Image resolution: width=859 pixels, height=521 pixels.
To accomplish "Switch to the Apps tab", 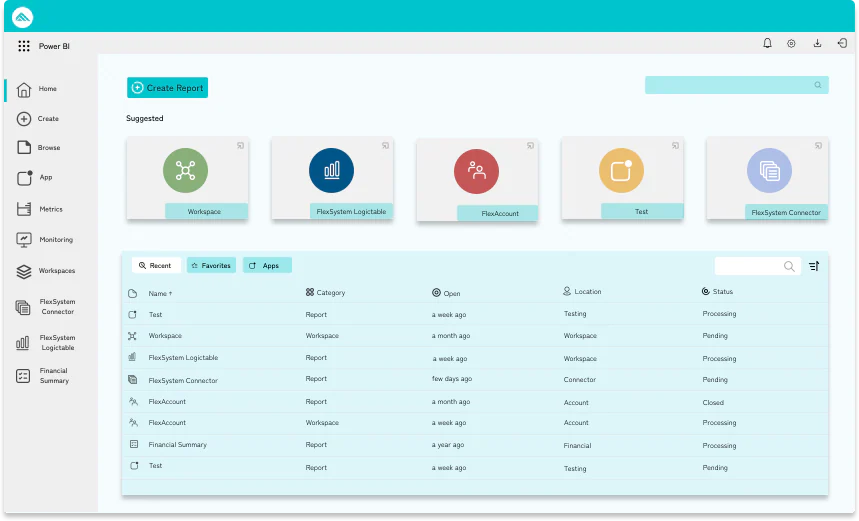I will pos(267,266).
